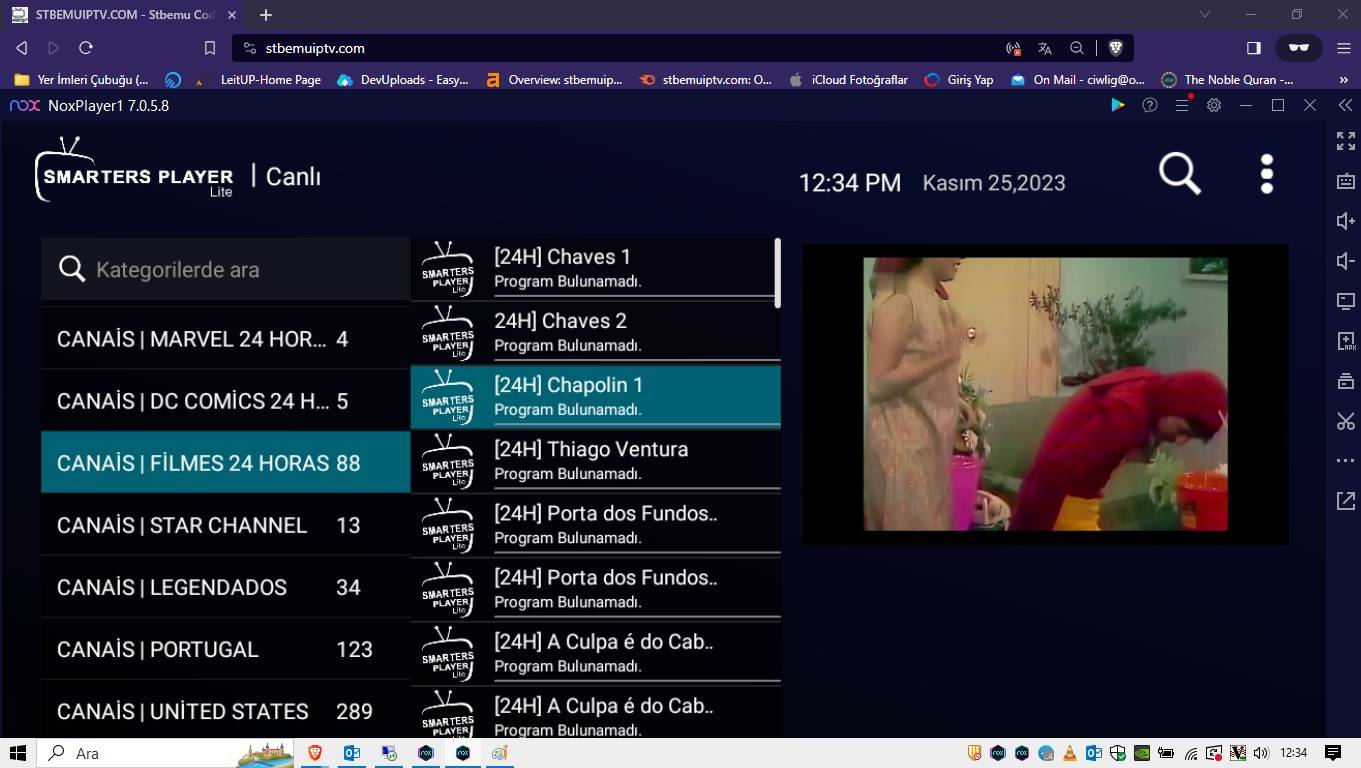The image size is (1361, 768).
Task: Open the page translate icon
Action: coord(1045,48)
